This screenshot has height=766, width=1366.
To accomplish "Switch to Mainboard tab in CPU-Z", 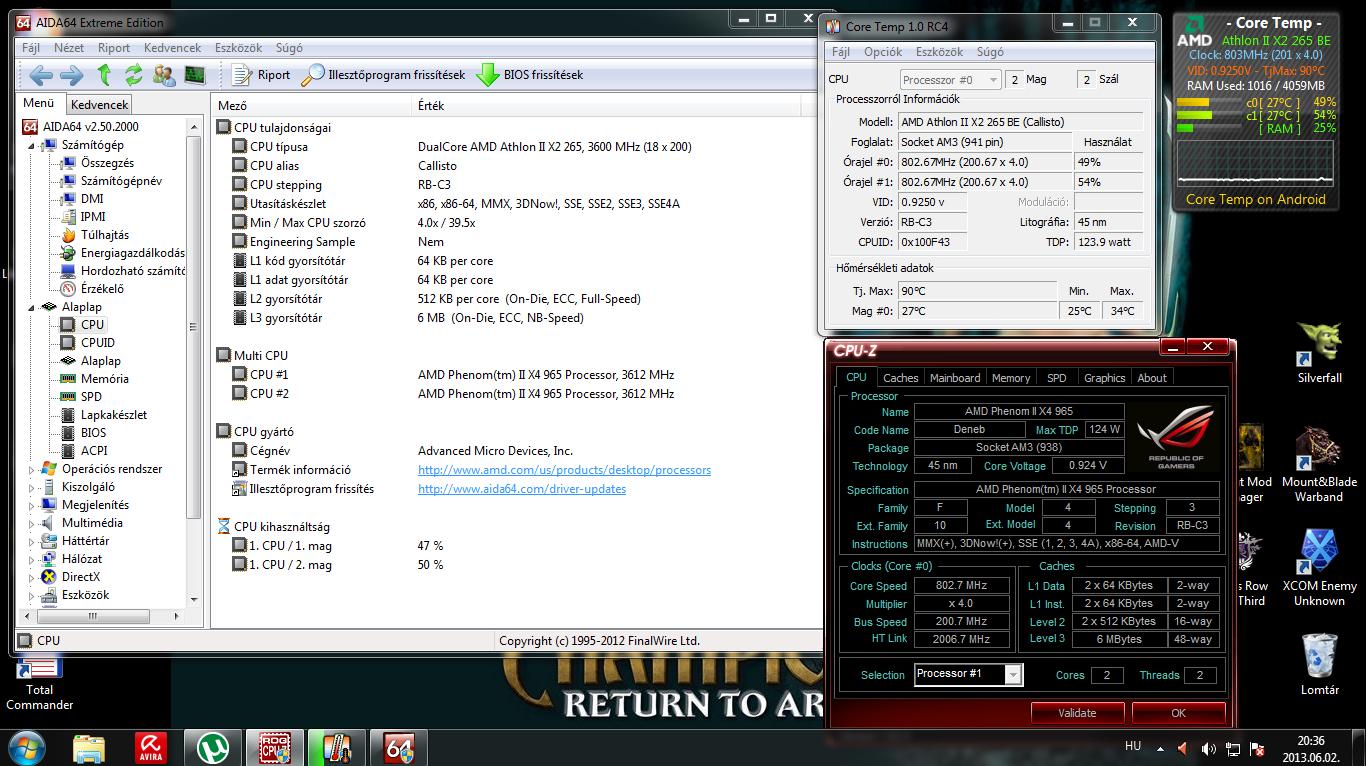I will click(955, 378).
